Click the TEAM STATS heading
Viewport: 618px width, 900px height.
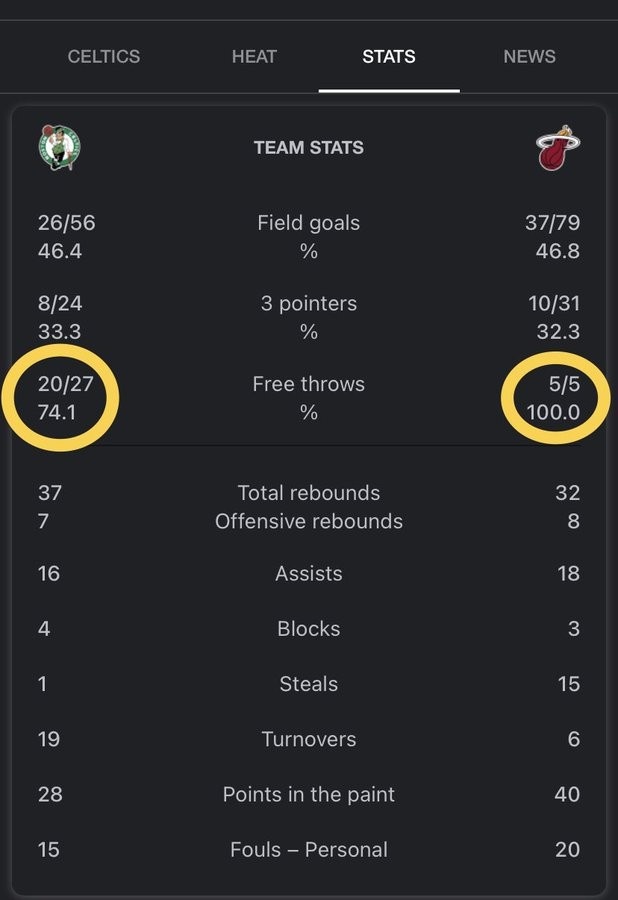tap(309, 148)
